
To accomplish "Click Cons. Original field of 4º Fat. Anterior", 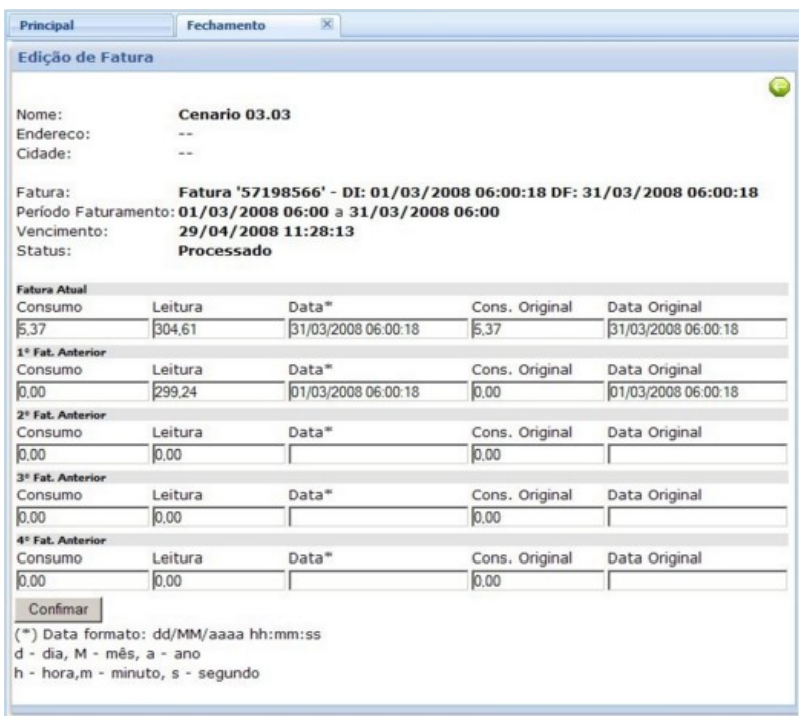I will pyautogui.click(x=535, y=579).
